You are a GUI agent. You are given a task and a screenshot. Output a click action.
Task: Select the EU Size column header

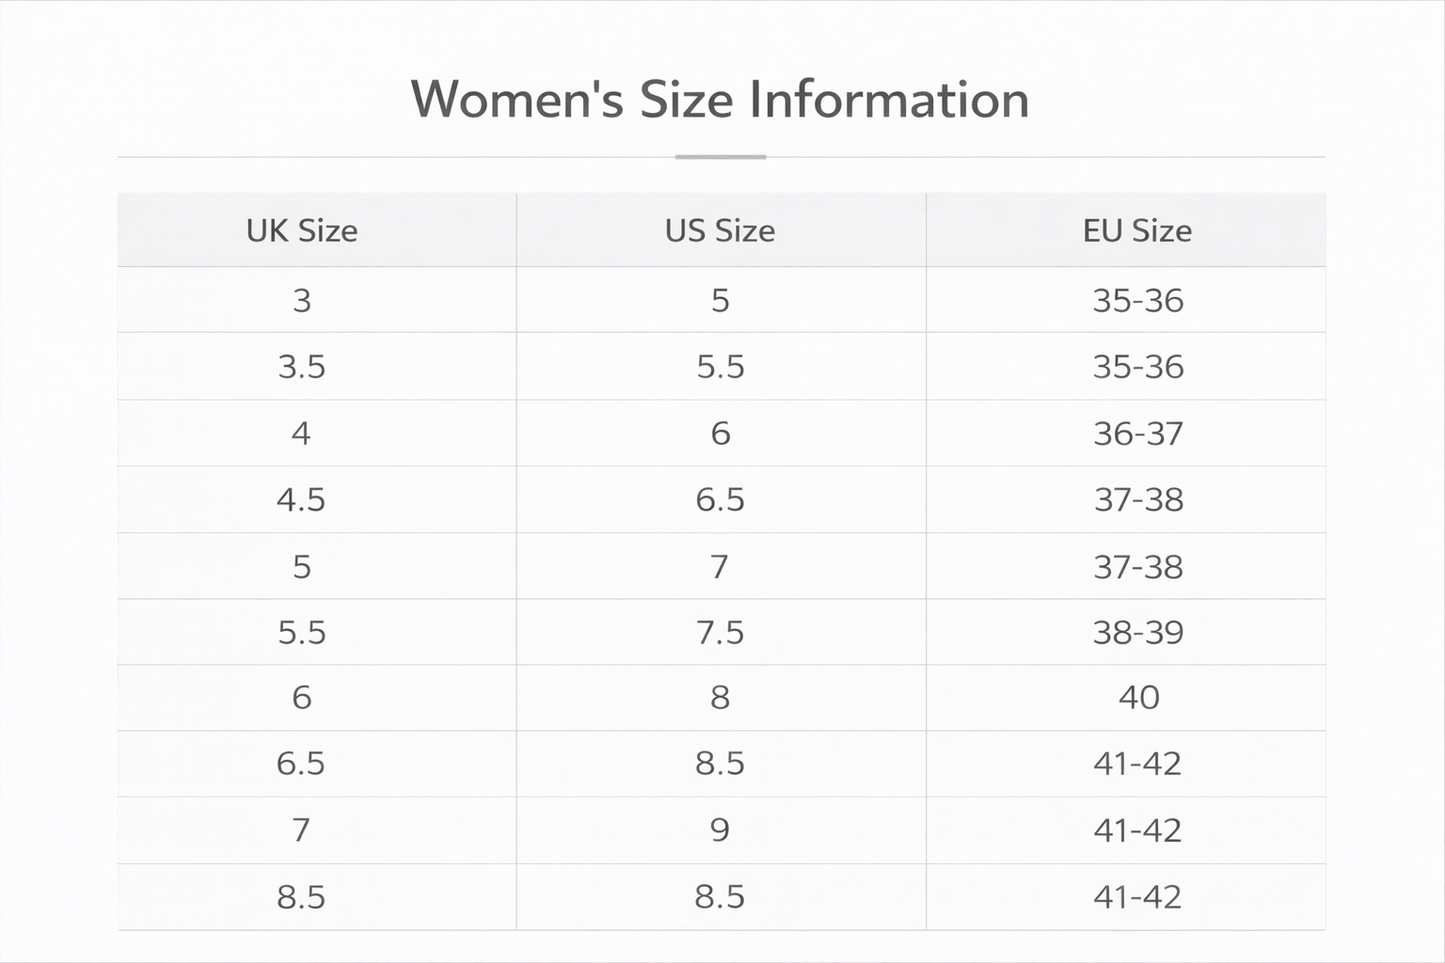pyautogui.click(x=1137, y=231)
